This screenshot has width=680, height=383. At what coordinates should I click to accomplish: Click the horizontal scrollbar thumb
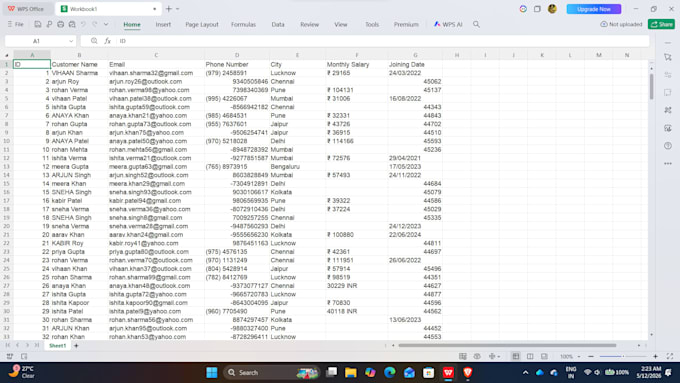tap(507, 345)
